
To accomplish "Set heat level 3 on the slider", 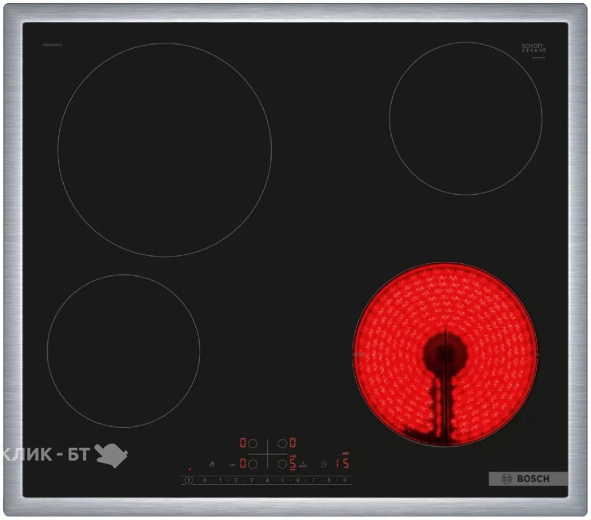I will [251, 480].
